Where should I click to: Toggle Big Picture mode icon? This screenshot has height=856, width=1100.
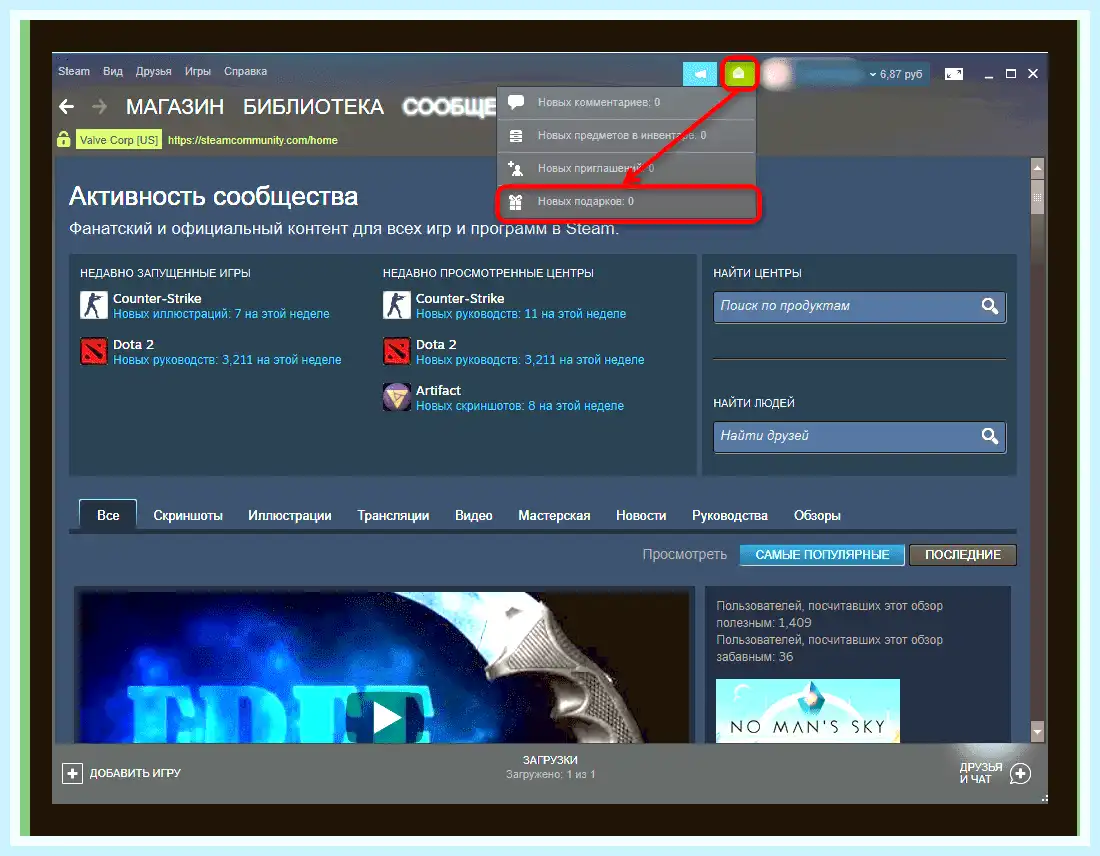[953, 74]
